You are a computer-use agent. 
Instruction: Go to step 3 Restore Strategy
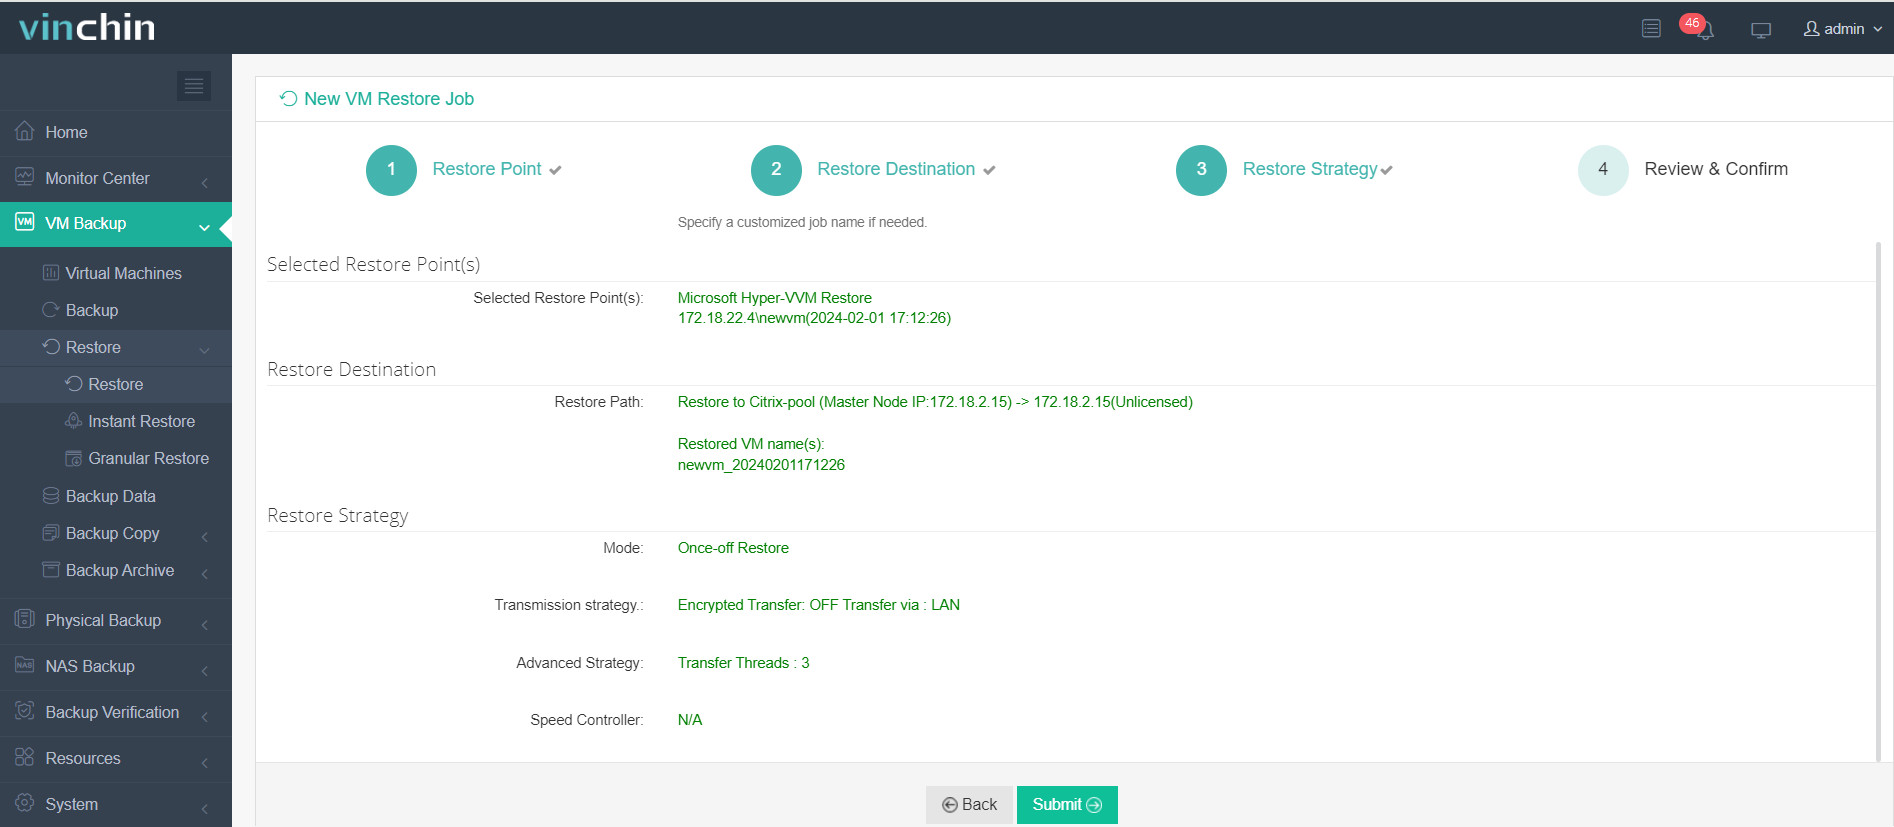pyautogui.click(x=1285, y=170)
